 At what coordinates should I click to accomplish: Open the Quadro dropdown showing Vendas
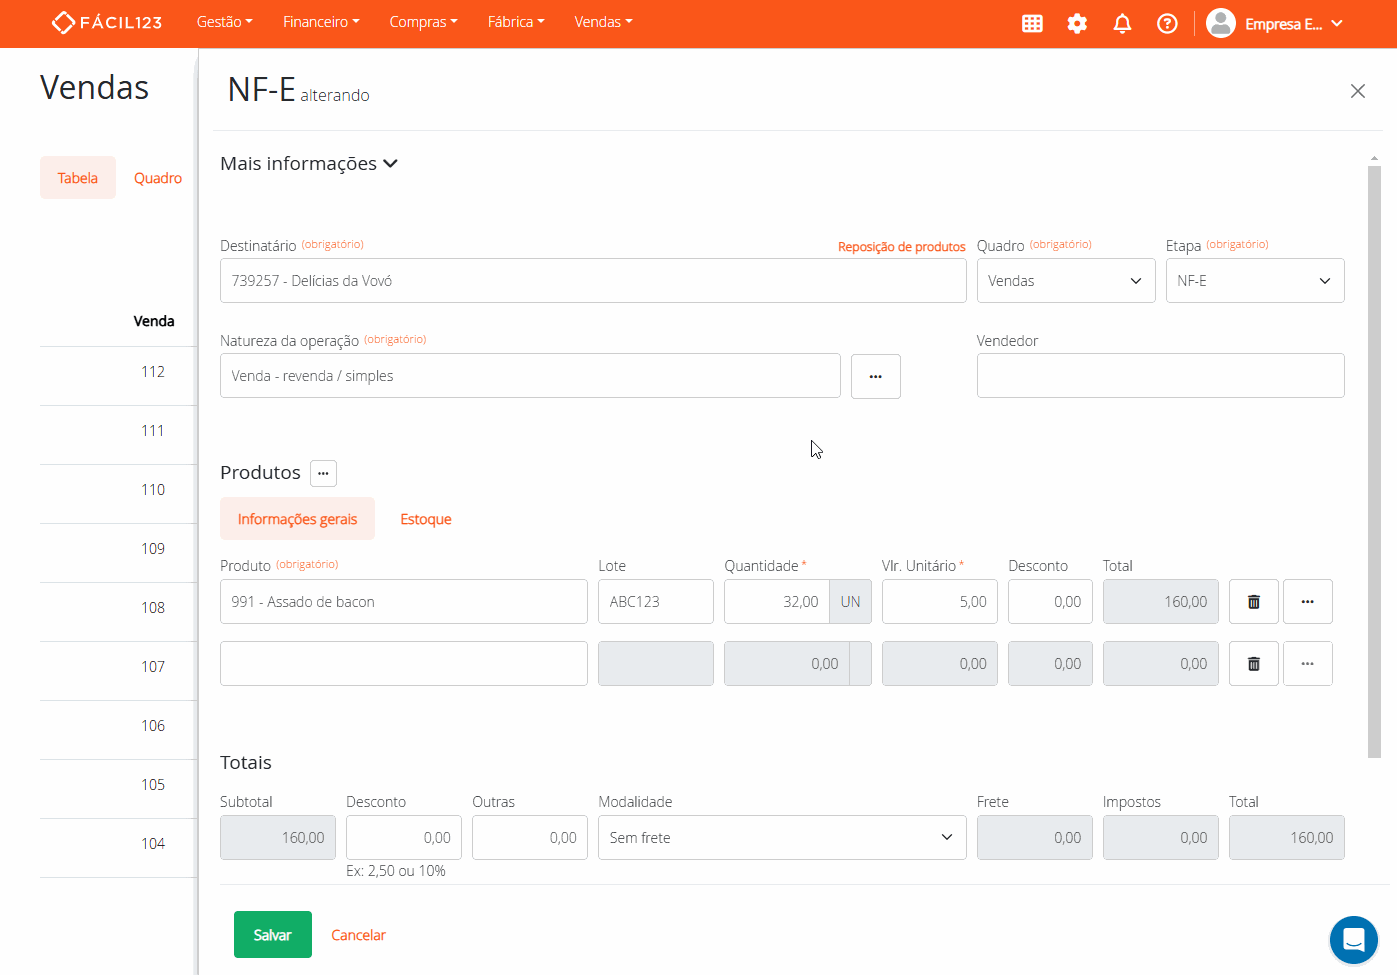pos(1065,281)
